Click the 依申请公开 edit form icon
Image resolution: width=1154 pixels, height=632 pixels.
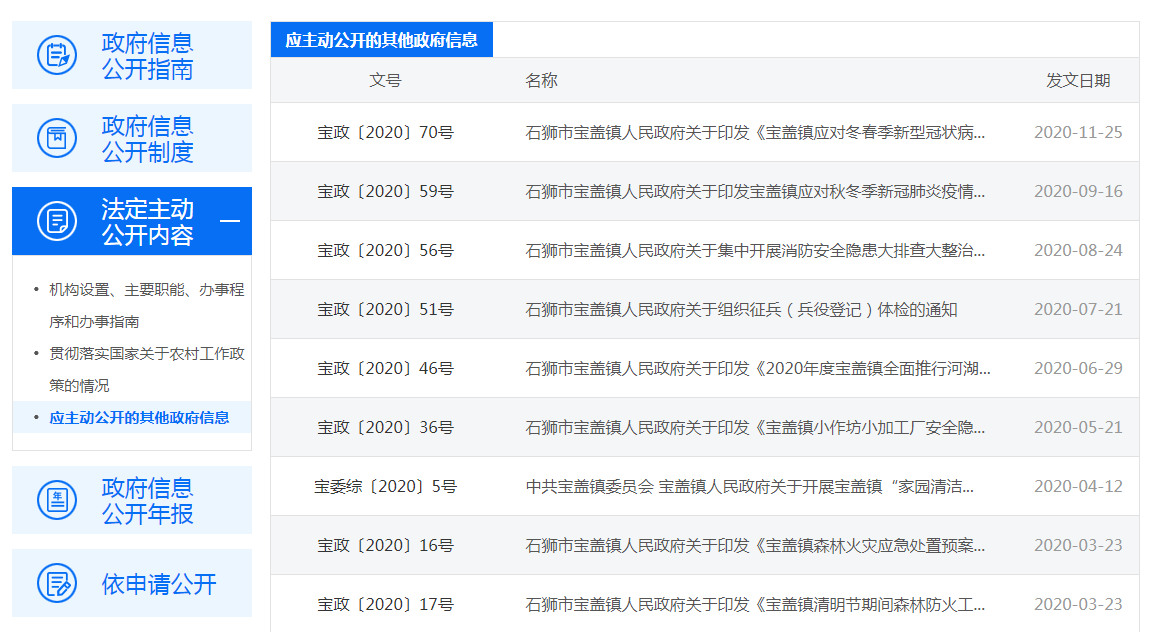tap(57, 583)
